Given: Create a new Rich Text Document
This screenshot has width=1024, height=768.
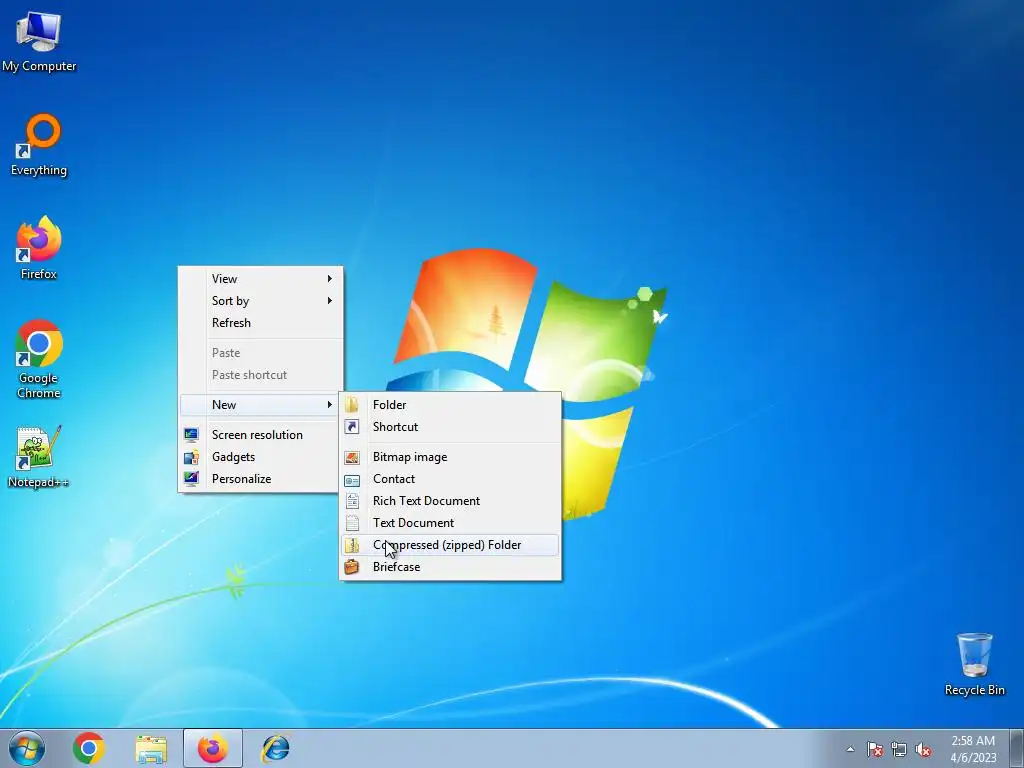Looking at the screenshot, I should [450, 501].
